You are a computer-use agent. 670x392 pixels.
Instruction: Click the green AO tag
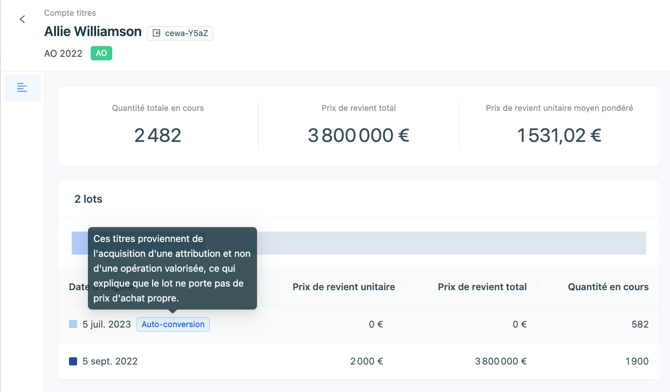pyautogui.click(x=101, y=53)
